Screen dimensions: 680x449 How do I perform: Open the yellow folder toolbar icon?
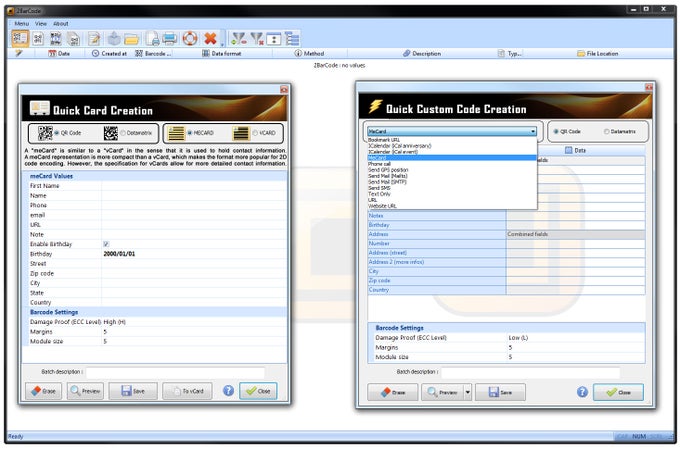click(x=131, y=39)
